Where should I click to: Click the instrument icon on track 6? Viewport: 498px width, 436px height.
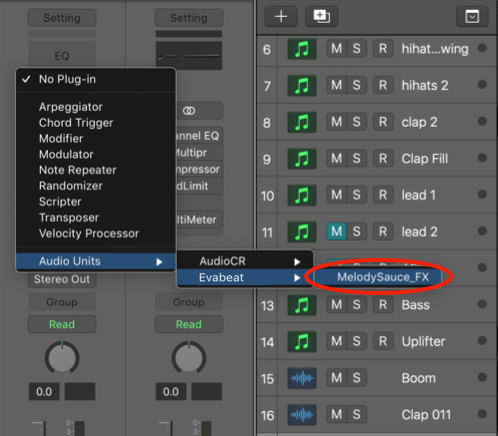(x=302, y=49)
